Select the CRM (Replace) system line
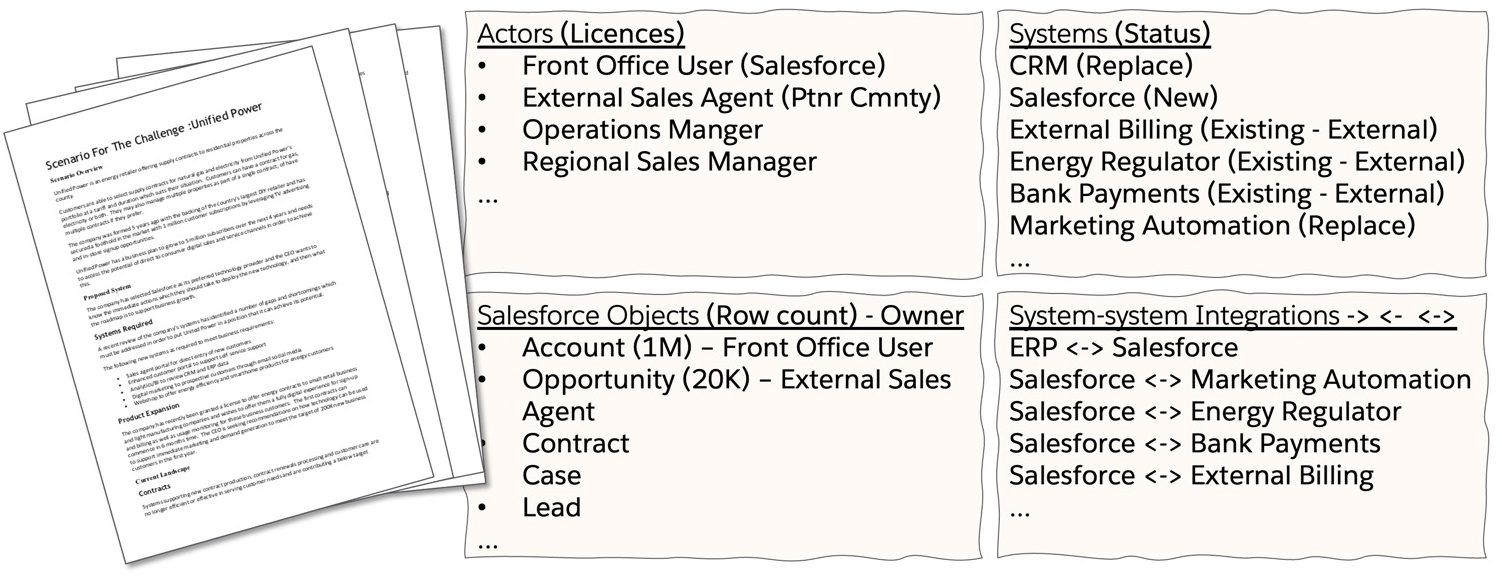This screenshot has height=583, width=1502. tap(1101, 66)
